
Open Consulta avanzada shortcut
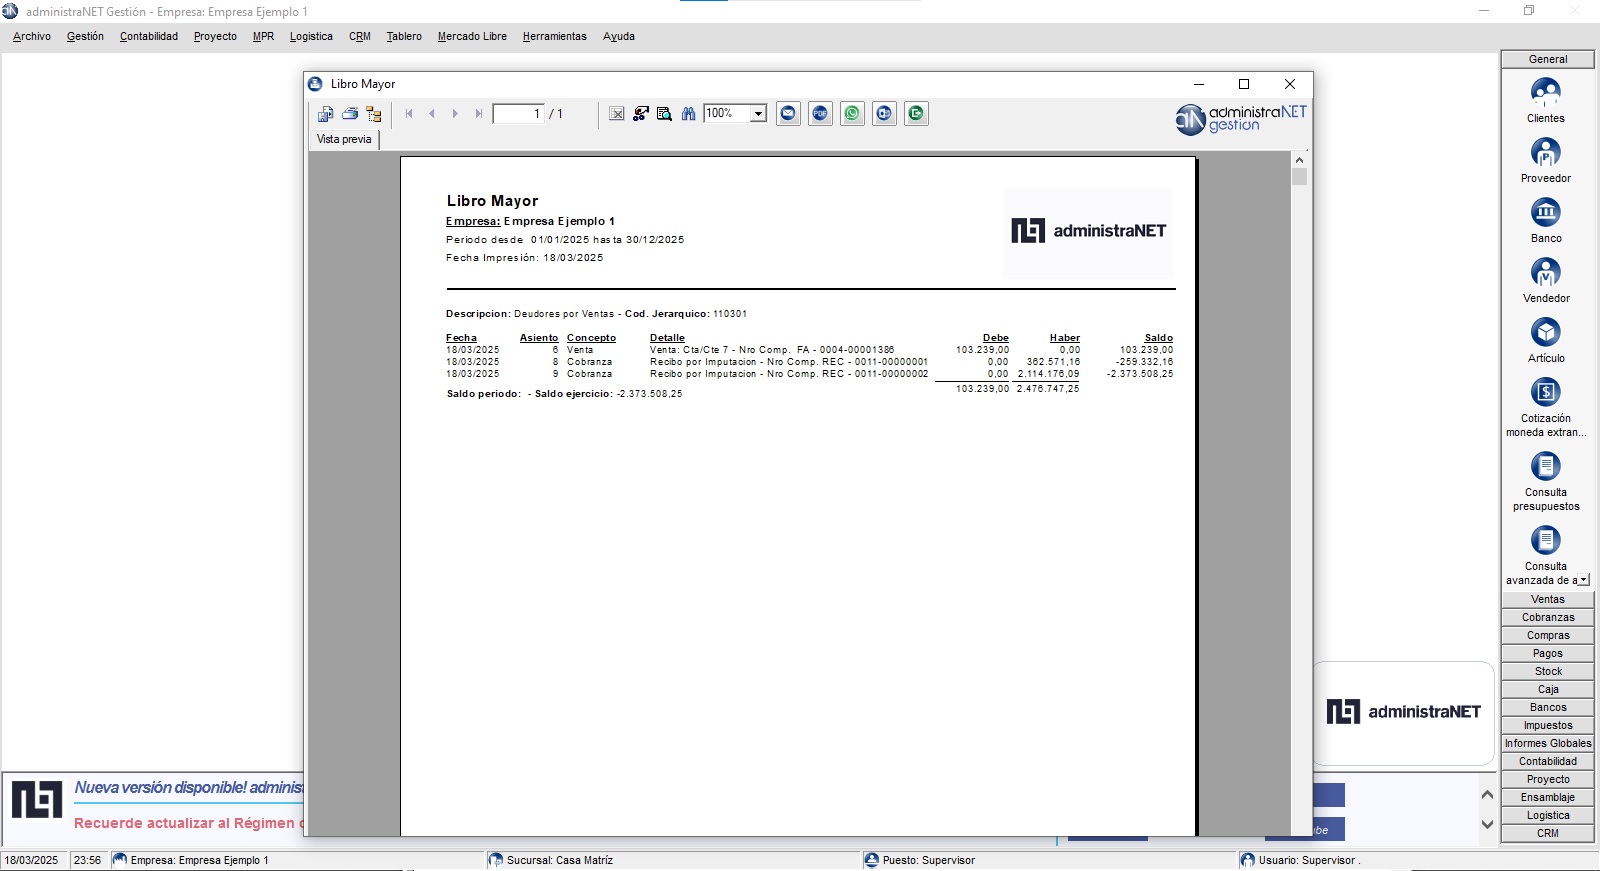(x=1546, y=555)
